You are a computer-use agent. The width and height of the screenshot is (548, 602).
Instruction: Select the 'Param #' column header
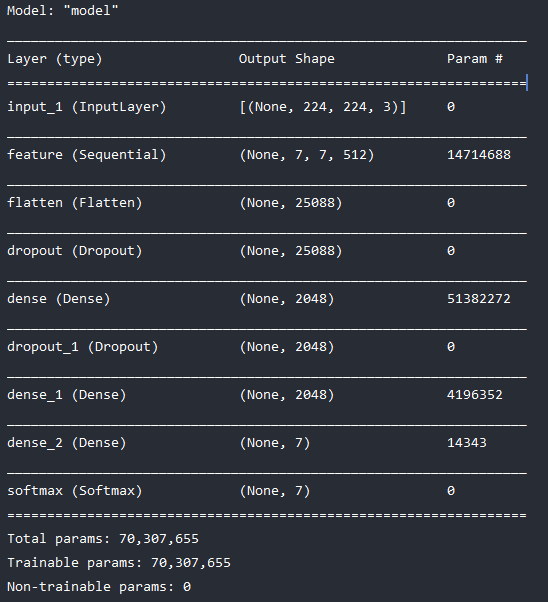tap(475, 59)
